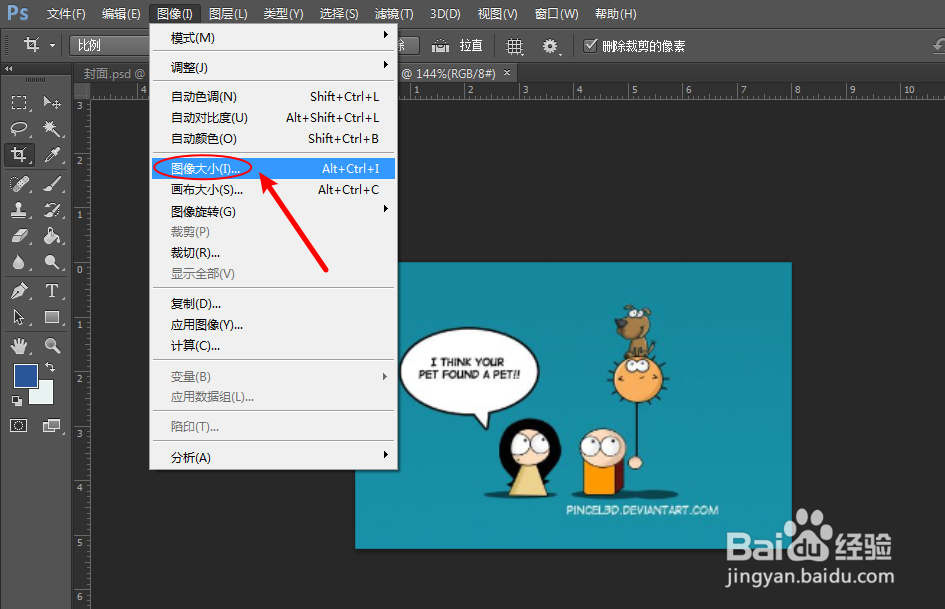Viewport: 945px width, 609px height.
Task: Expand 调整(J) submenu
Action: pos(274,67)
